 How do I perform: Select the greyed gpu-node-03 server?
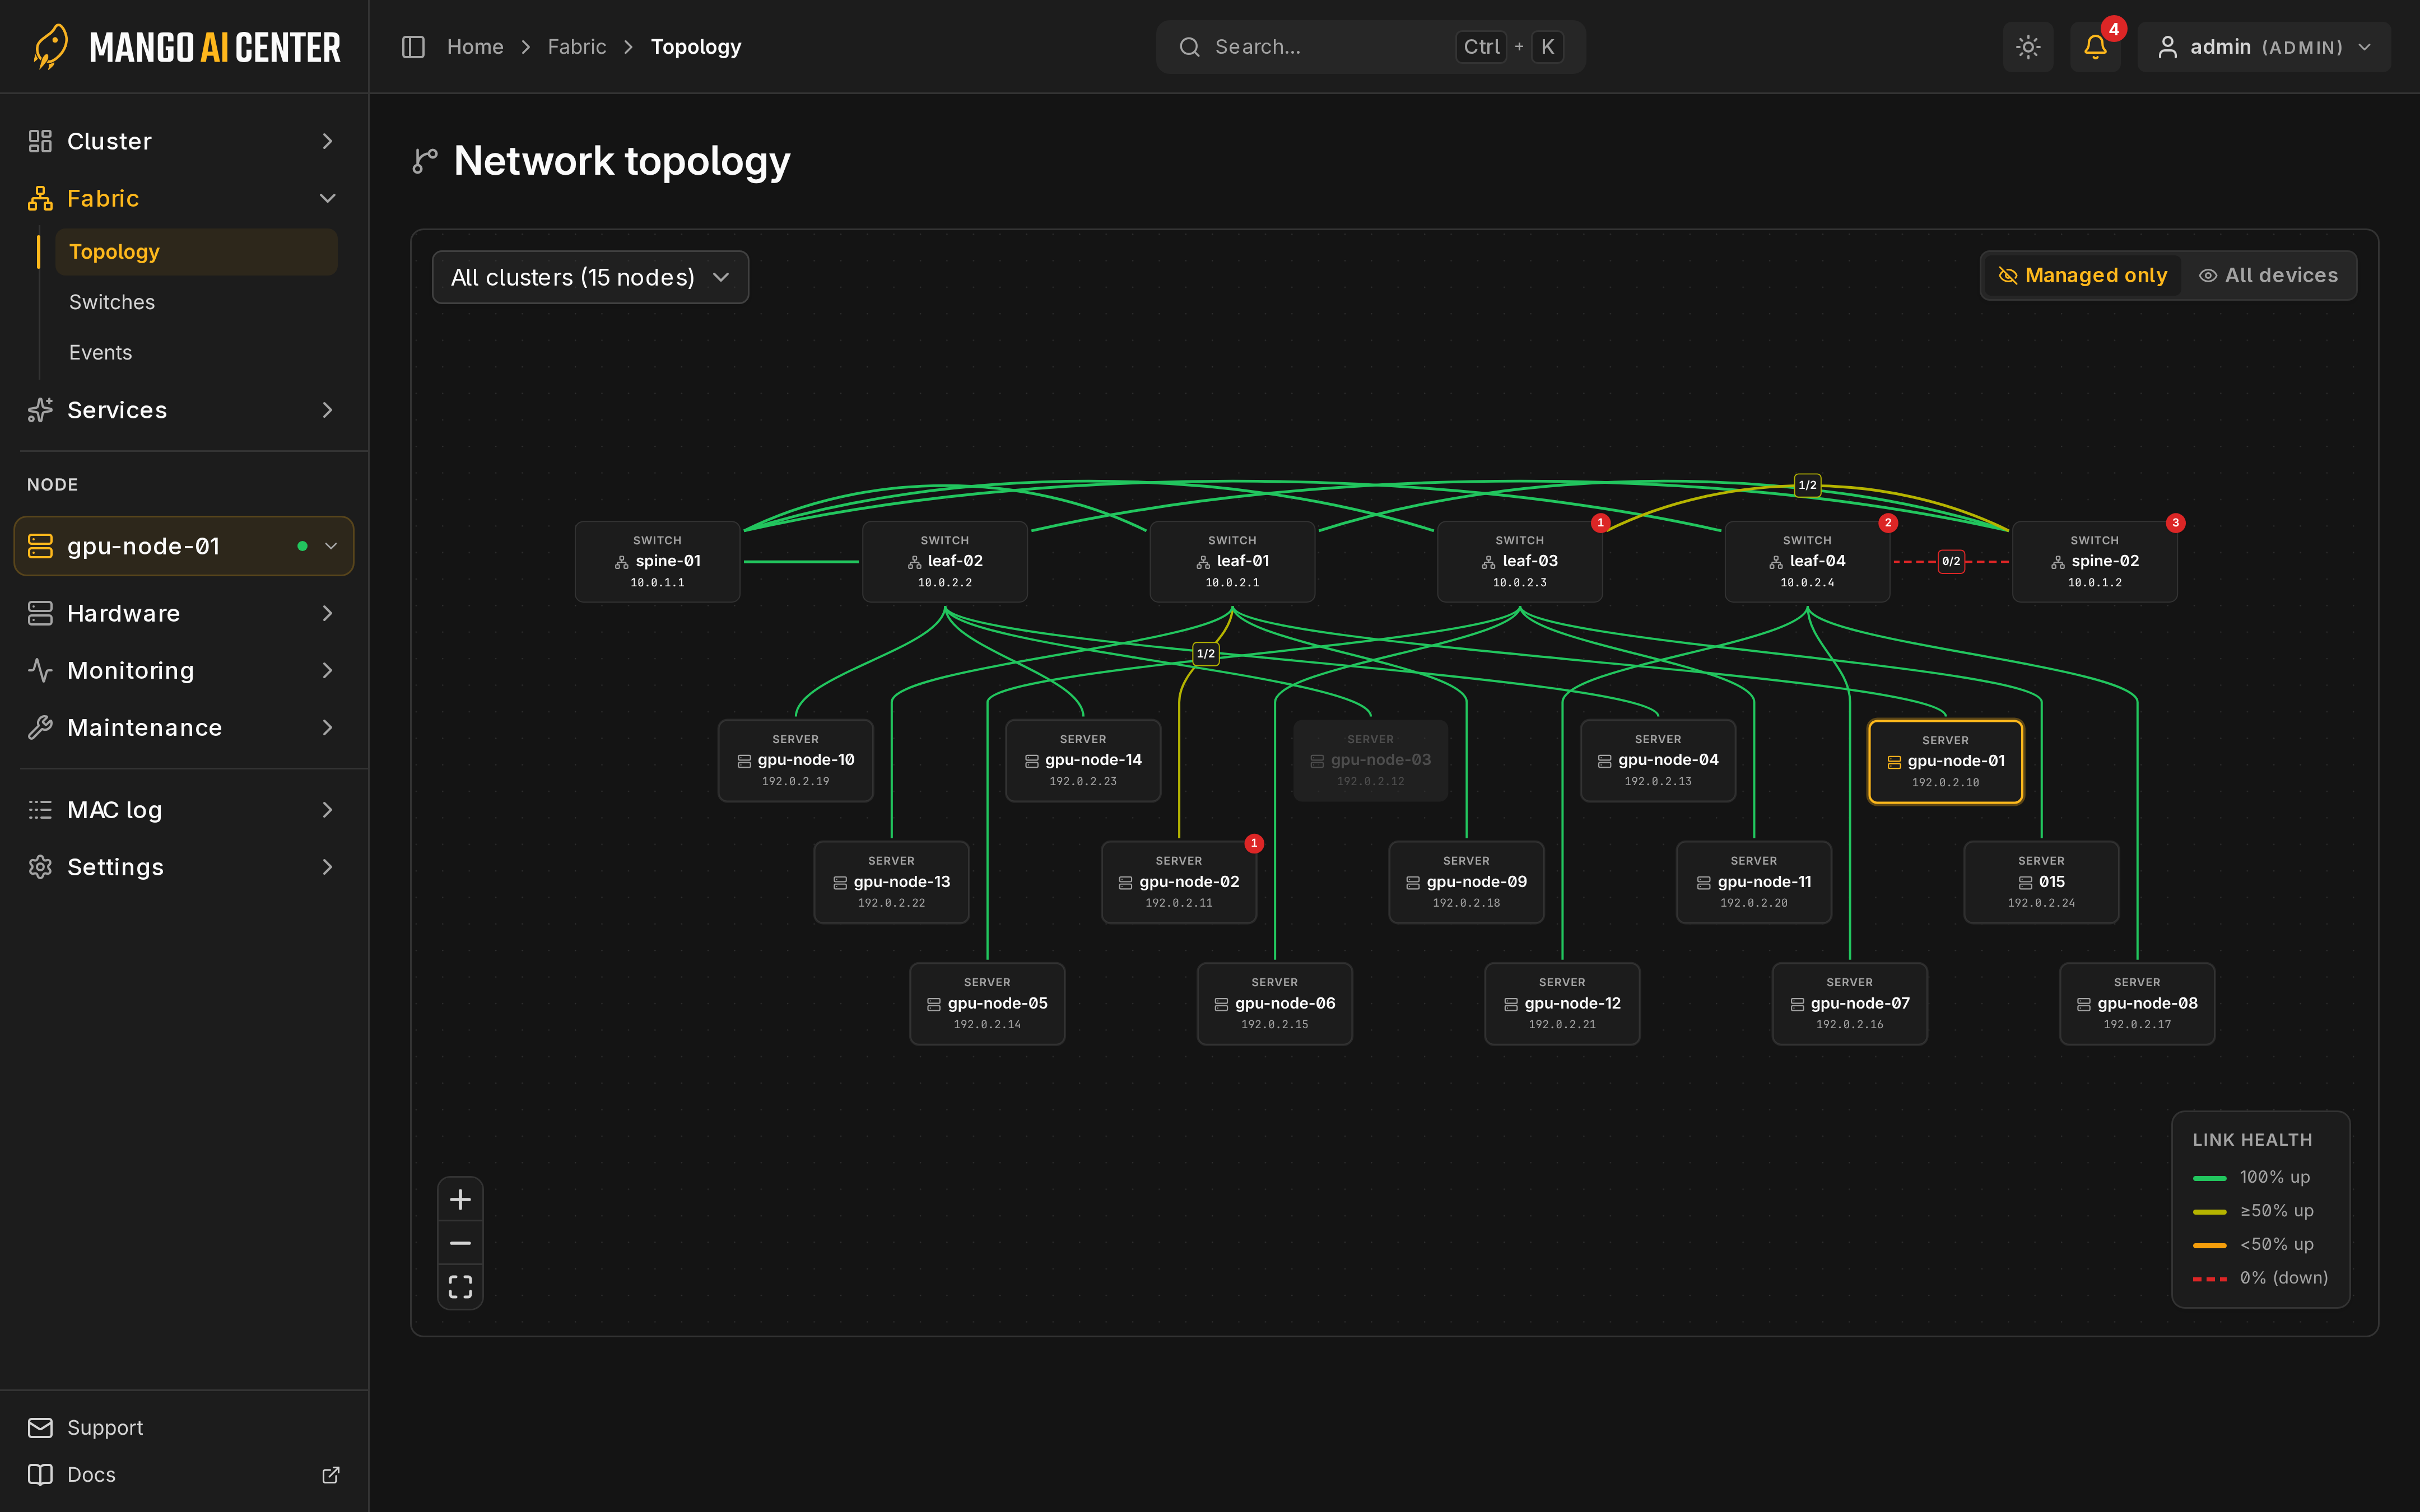(1370, 760)
